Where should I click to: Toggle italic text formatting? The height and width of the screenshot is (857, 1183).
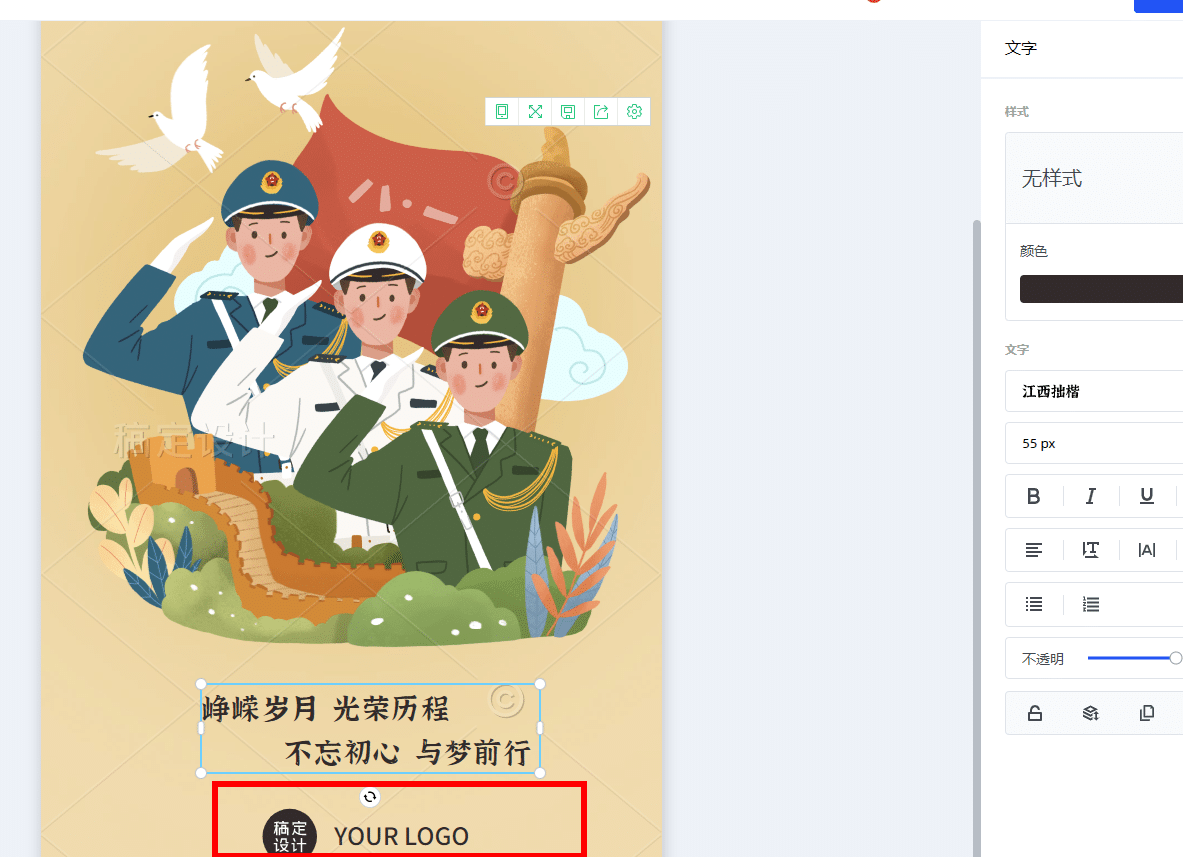[1090, 496]
